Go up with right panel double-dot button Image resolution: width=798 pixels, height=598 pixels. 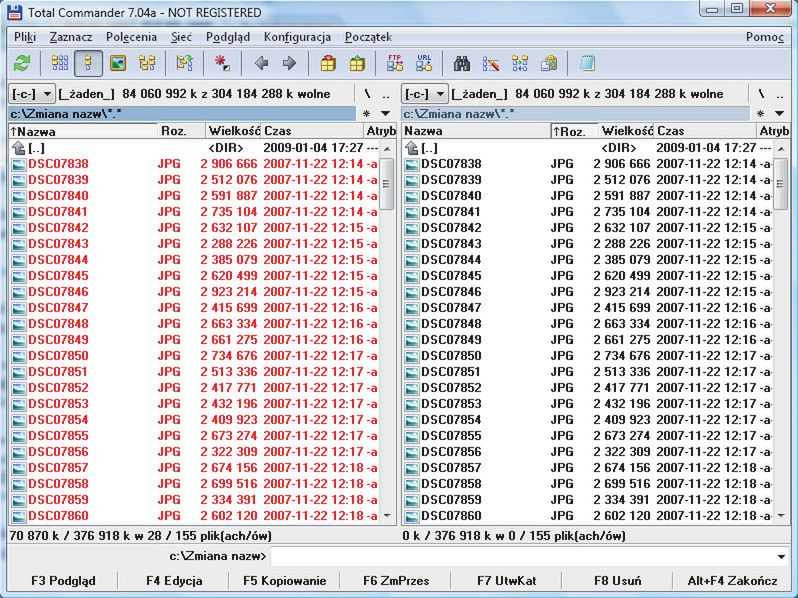tap(780, 94)
